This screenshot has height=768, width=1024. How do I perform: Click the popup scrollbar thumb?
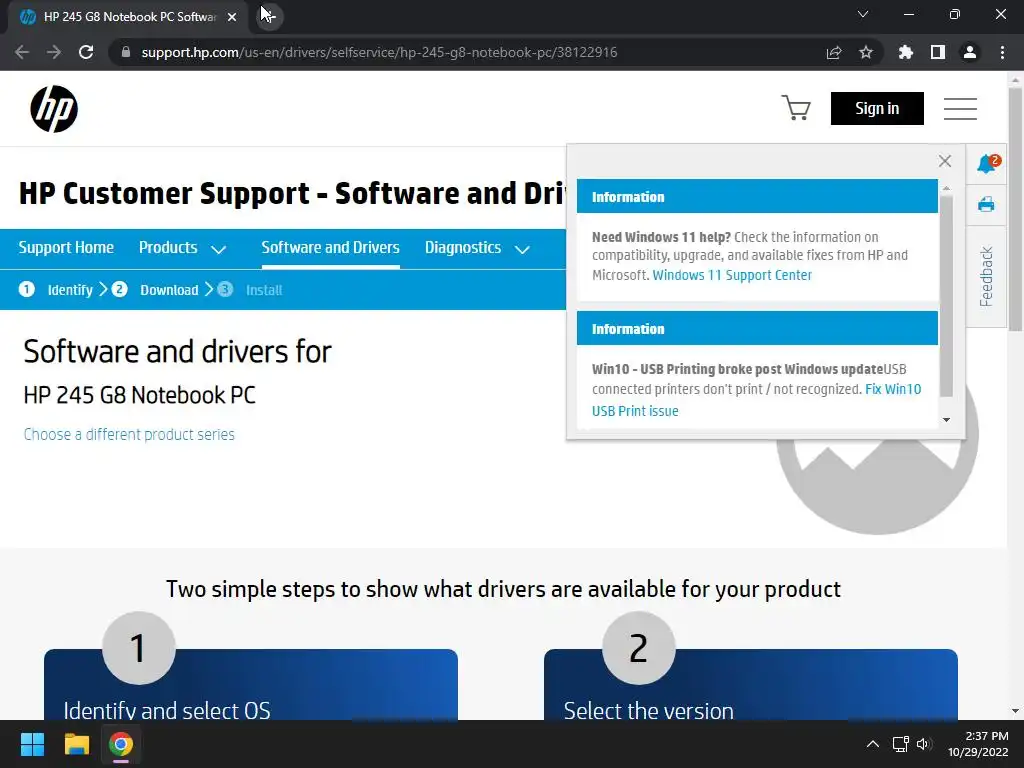tap(946, 296)
